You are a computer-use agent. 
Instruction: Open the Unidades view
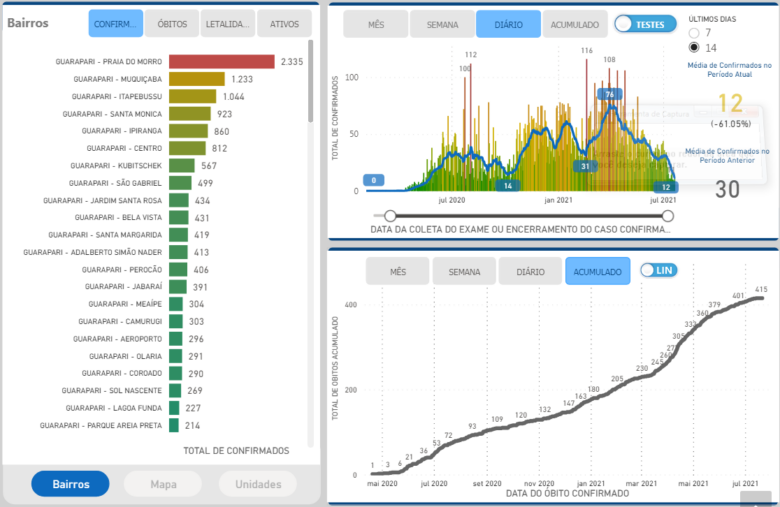(x=257, y=484)
